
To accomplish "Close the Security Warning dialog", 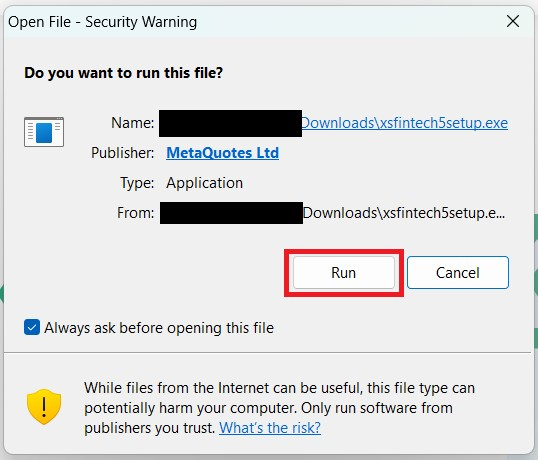I will click(x=513, y=22).
